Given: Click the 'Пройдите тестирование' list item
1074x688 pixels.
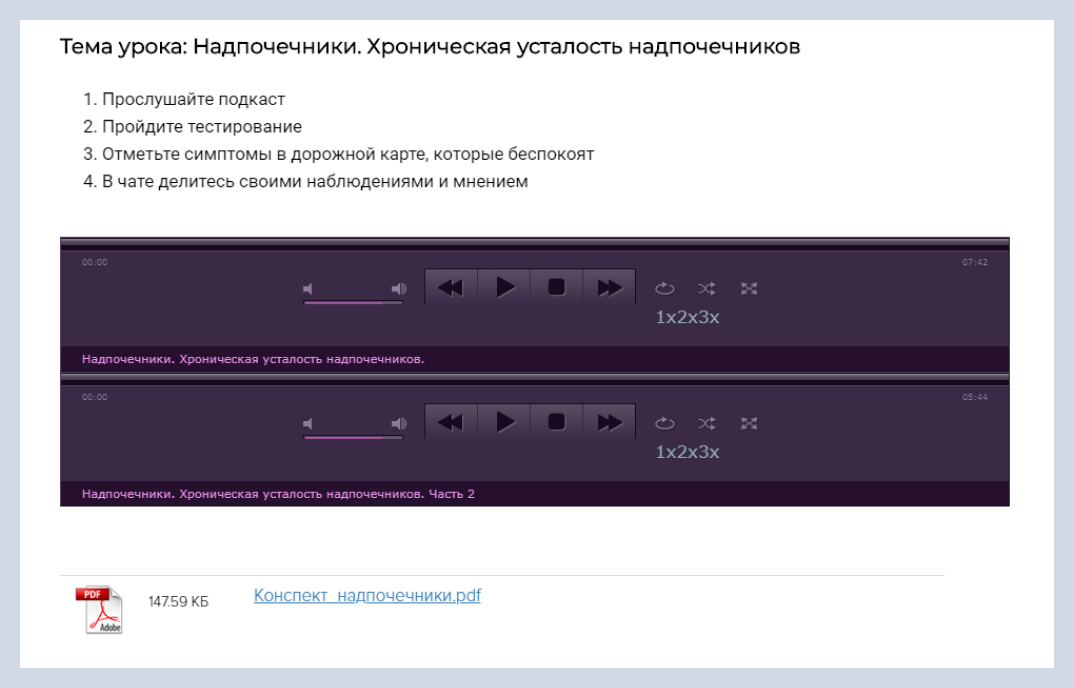Looking at the screenshot, I should point(202,127).
